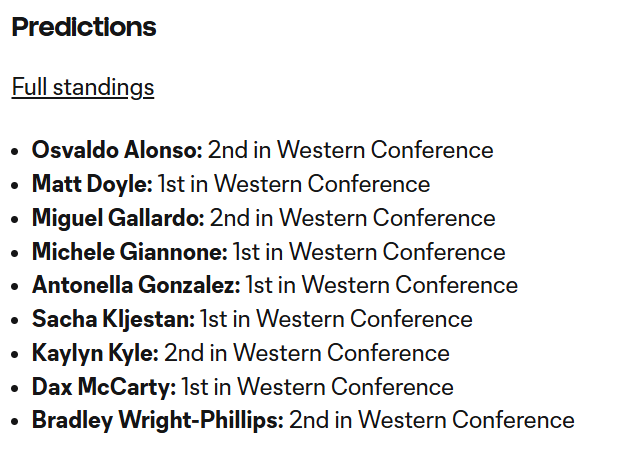
Task: Click Antonella Gonzalez's 1st in Western Conference text
Action: click(x=382, y=286)
